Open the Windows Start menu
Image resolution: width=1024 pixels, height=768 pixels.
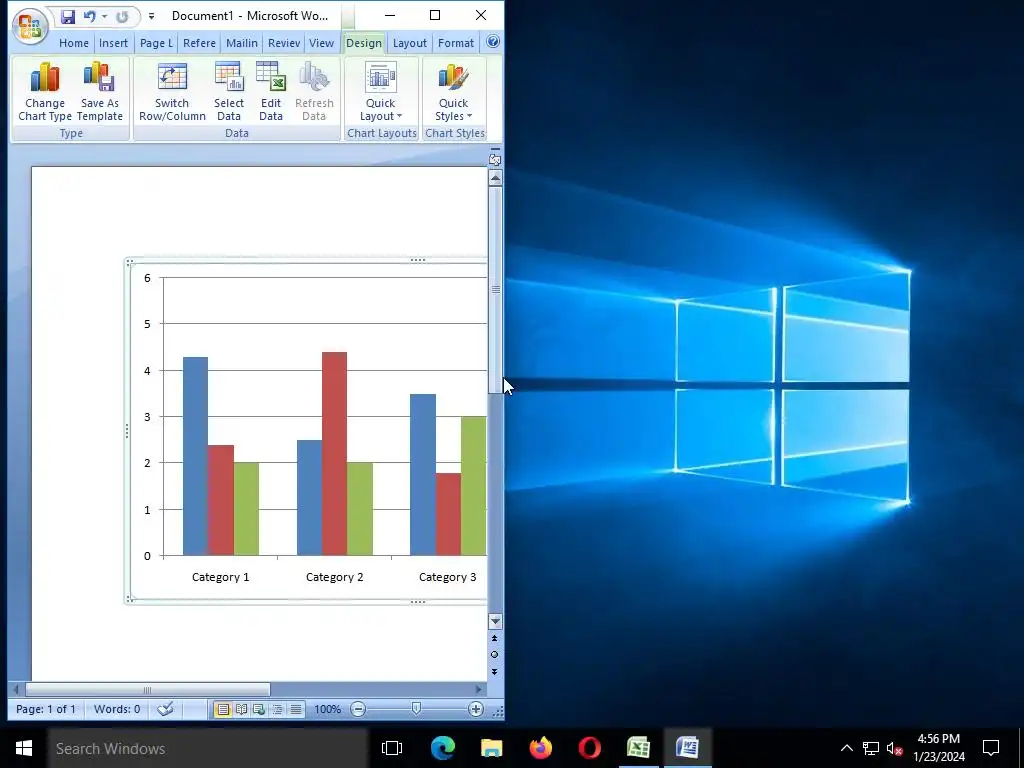point(24,748)
